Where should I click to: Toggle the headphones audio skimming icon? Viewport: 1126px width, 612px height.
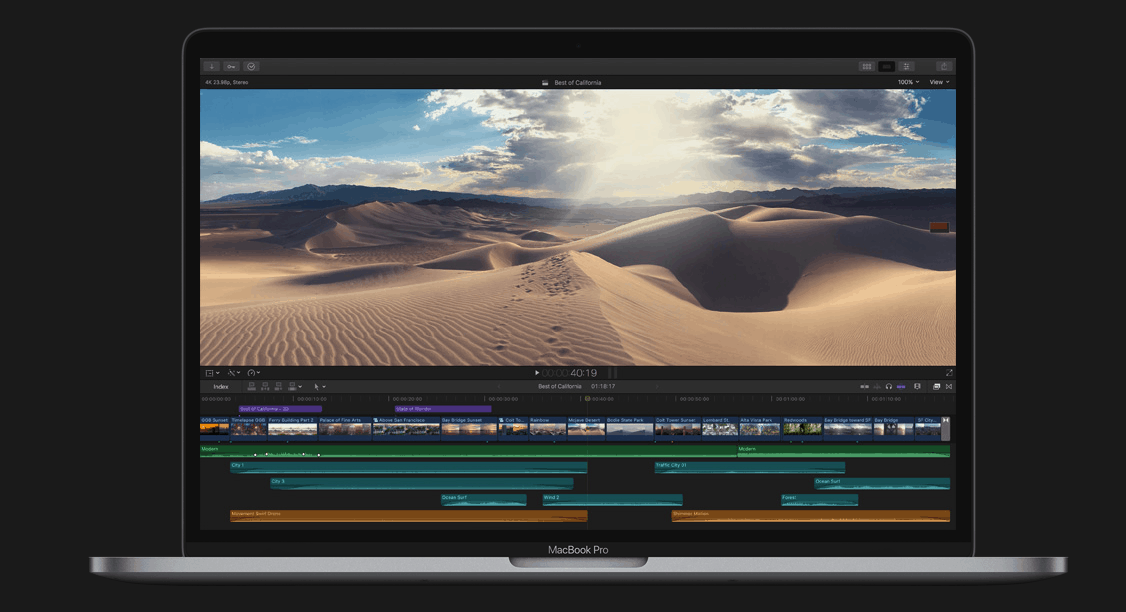pyautogui.click(x=888, y=386)
